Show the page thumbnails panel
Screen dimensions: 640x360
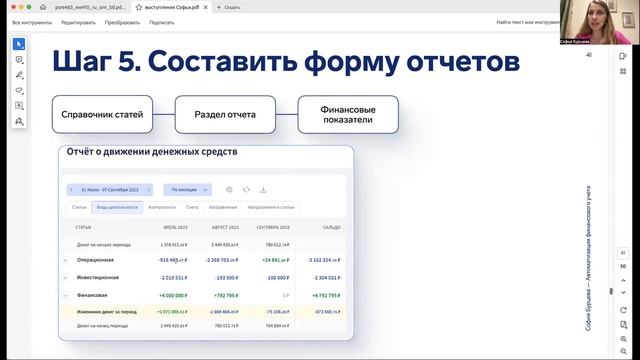[623, 71]
